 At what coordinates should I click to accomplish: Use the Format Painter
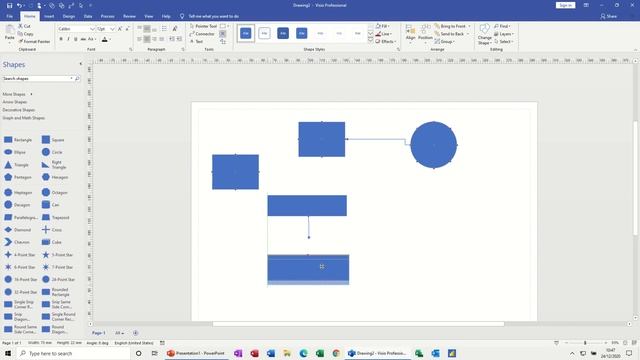click(x=34, y=42)
